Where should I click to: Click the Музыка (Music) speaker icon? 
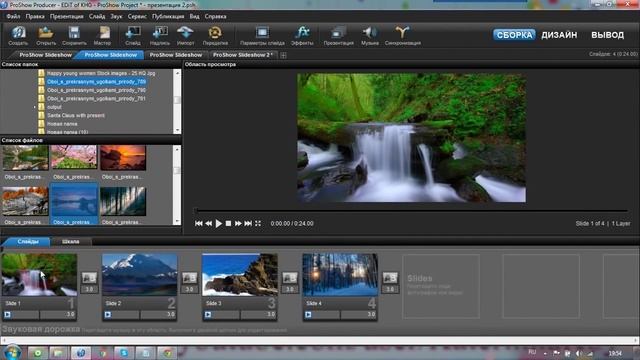tap(370, 35)
